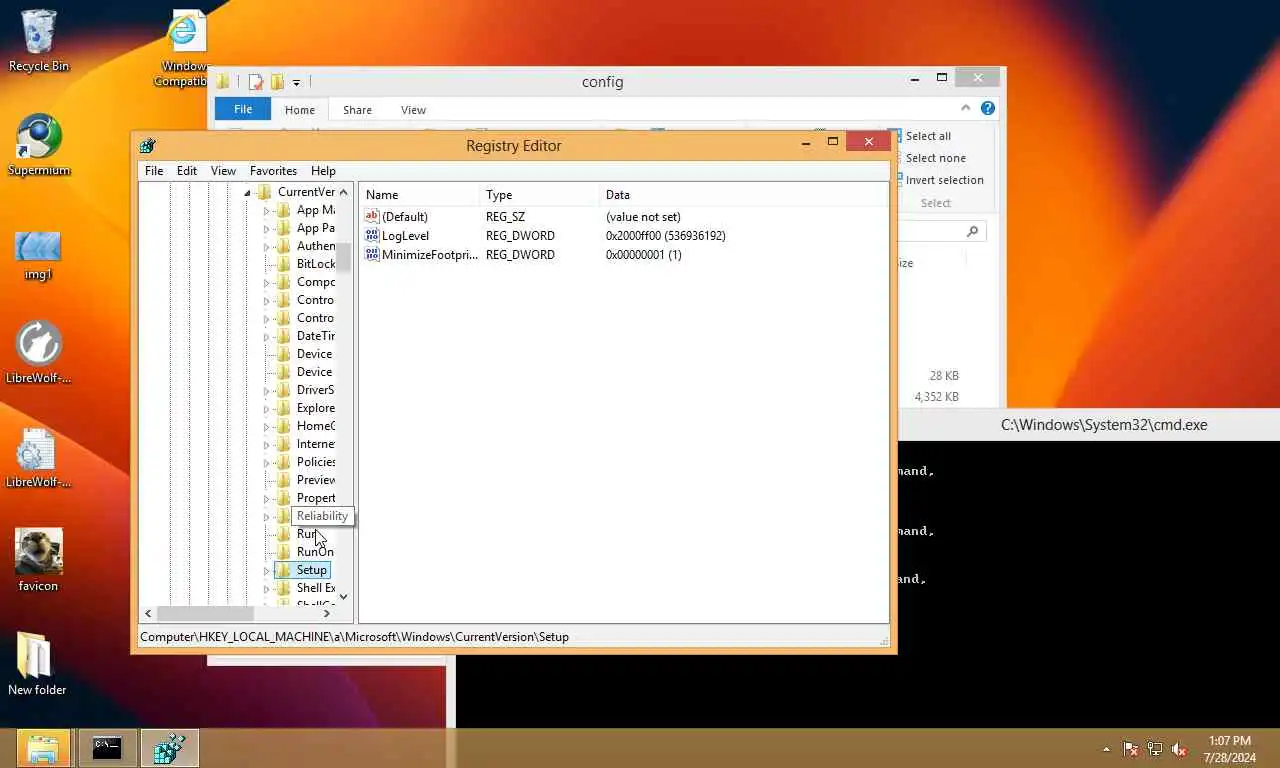Sort values by Name column header
The image size is (1280, 768).
click(x=420, y=195)
